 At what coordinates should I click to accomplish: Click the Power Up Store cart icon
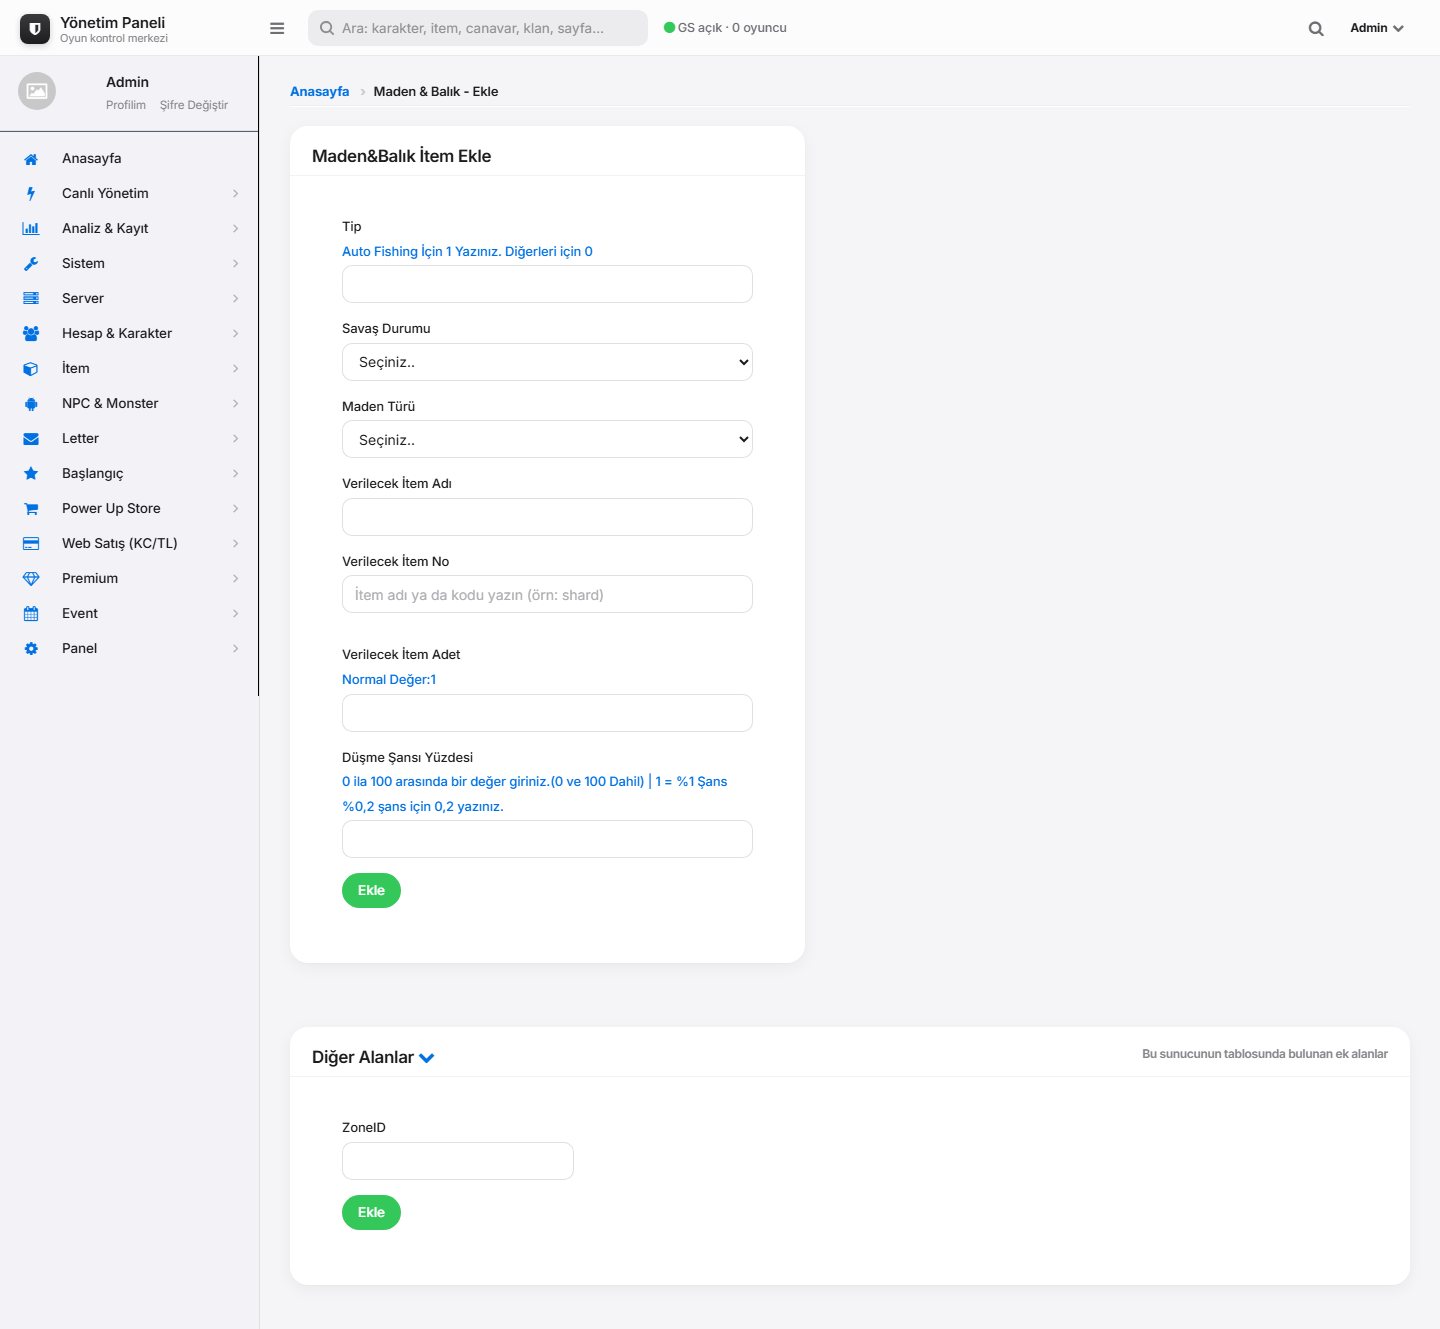click(x=31, y=509)
